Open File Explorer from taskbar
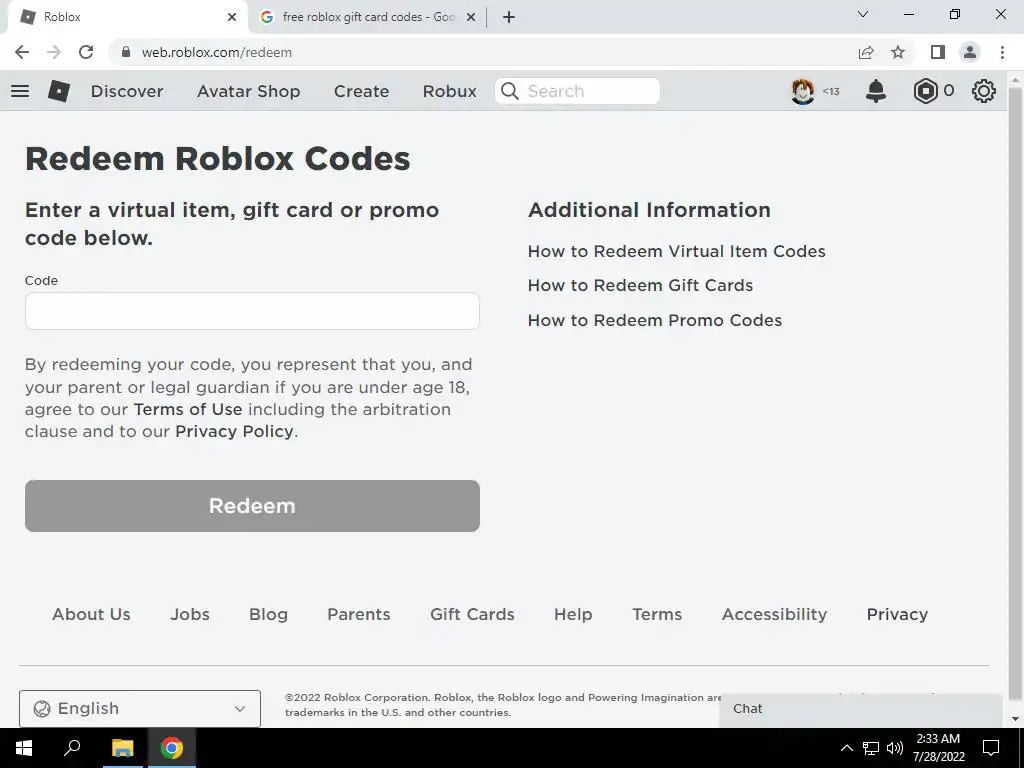1024x768 pixels. tap(122, 748)
